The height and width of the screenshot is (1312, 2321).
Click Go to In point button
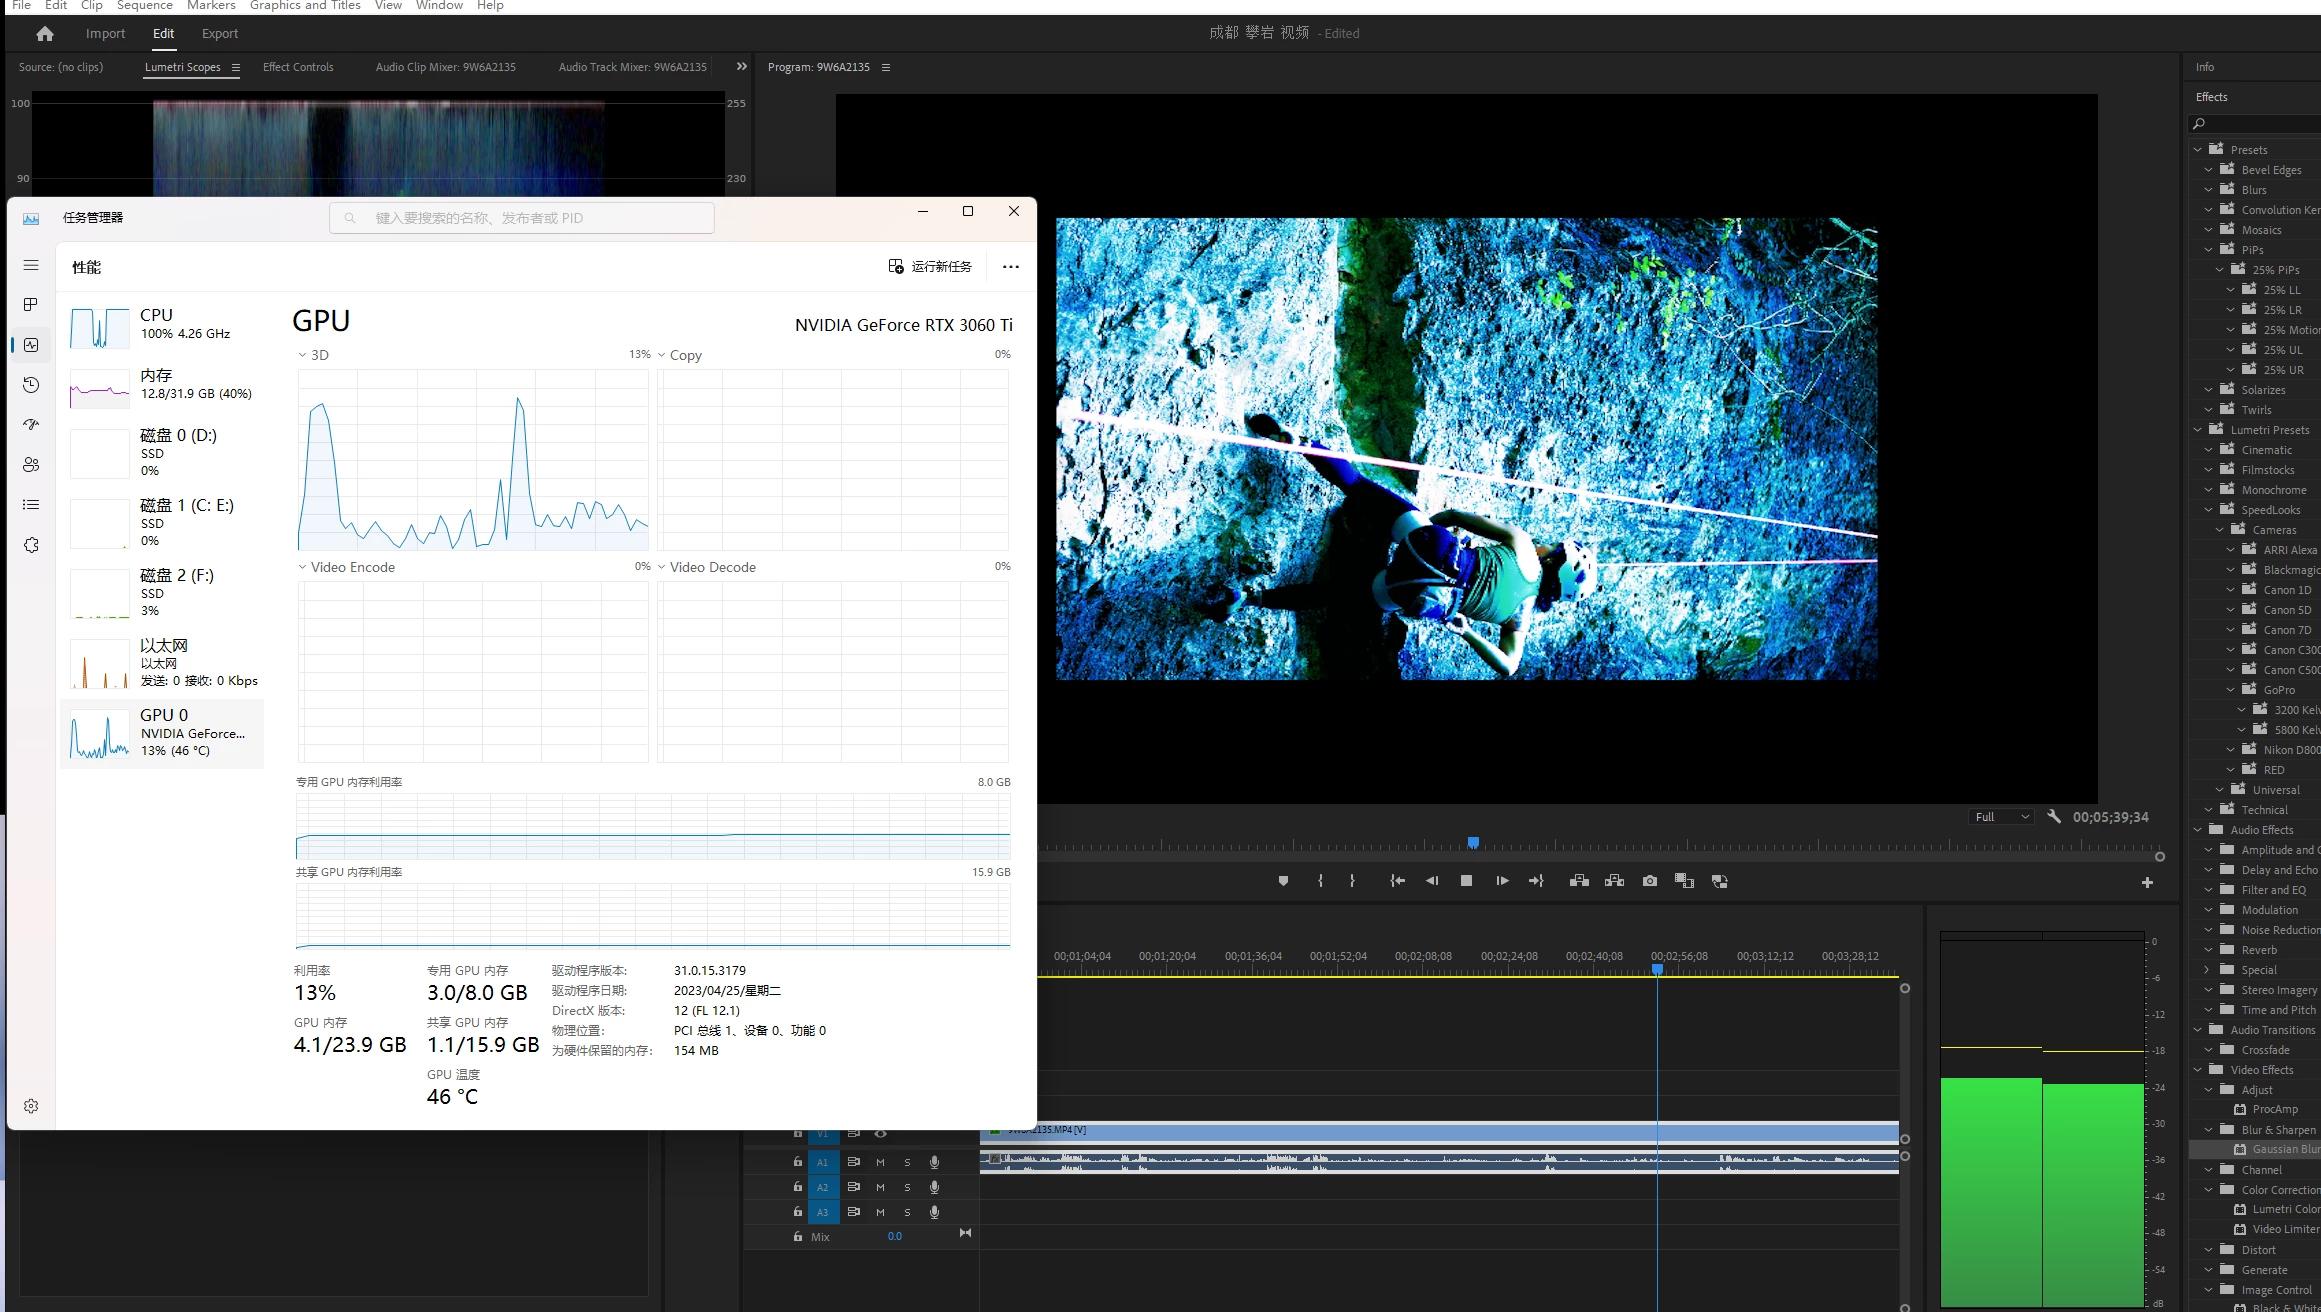1397,881
